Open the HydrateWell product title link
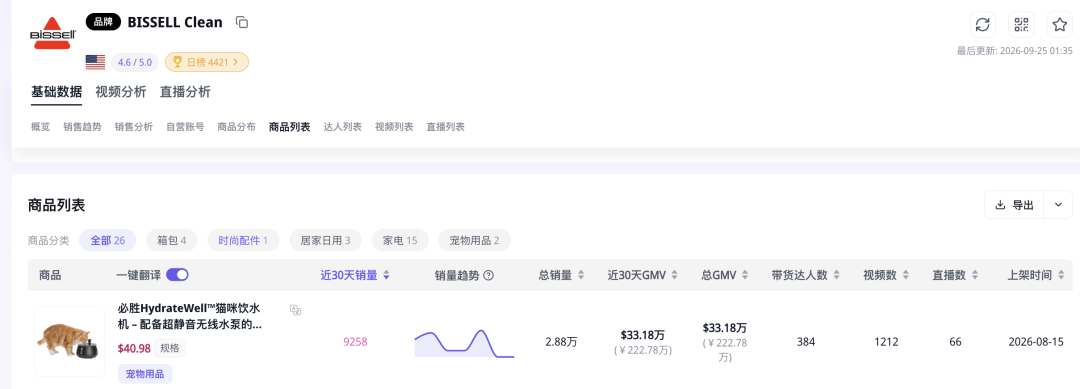Image resolution: width=1080 pixels, height=389 pixels. [189, 316]
